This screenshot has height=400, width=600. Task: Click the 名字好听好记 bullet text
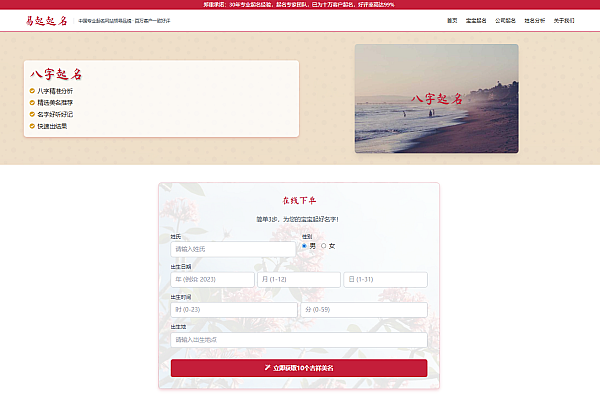coord(55,114)
